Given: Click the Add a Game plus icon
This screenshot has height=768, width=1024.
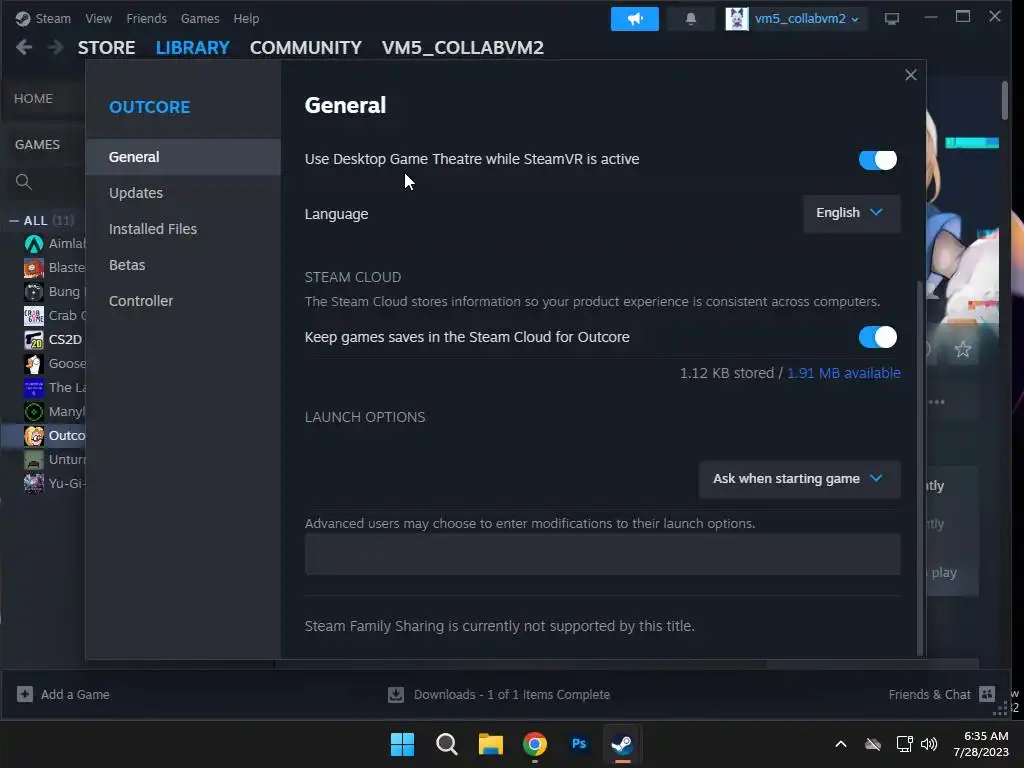Looking at the screenshot, I should pos(25,694).
